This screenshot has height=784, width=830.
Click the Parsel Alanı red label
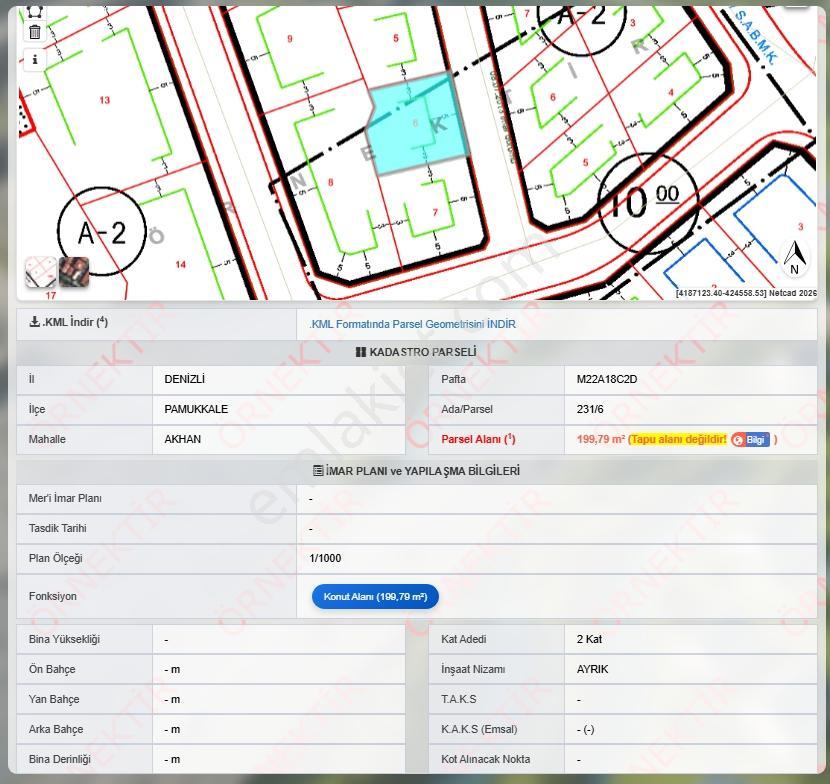click(x=478, y=439)
